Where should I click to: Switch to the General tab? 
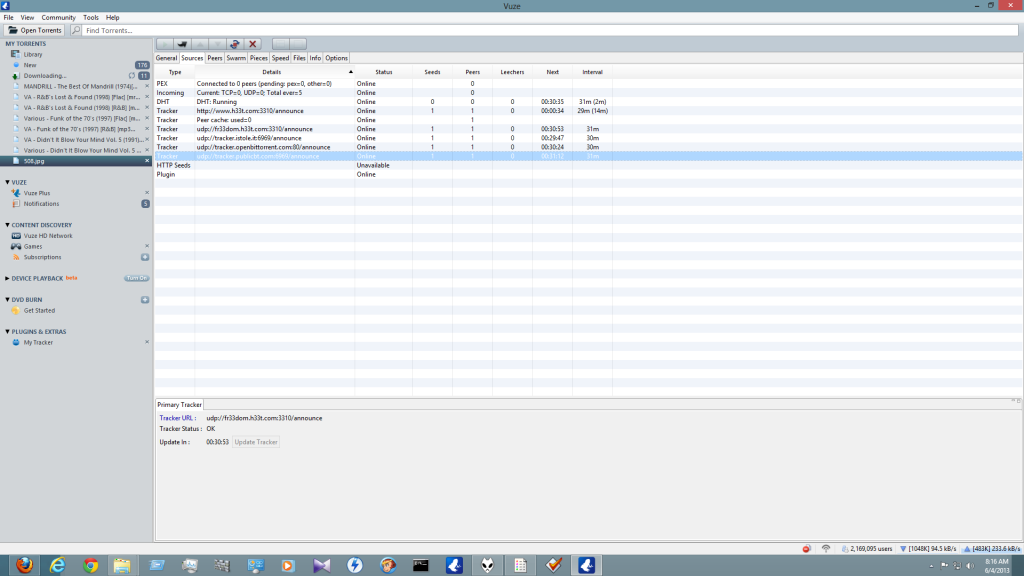[x=167, y=58]
